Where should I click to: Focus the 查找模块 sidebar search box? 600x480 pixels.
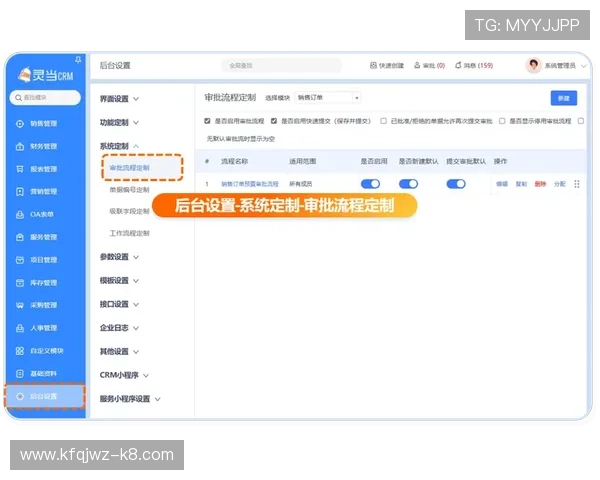click(x=45, y=98)
